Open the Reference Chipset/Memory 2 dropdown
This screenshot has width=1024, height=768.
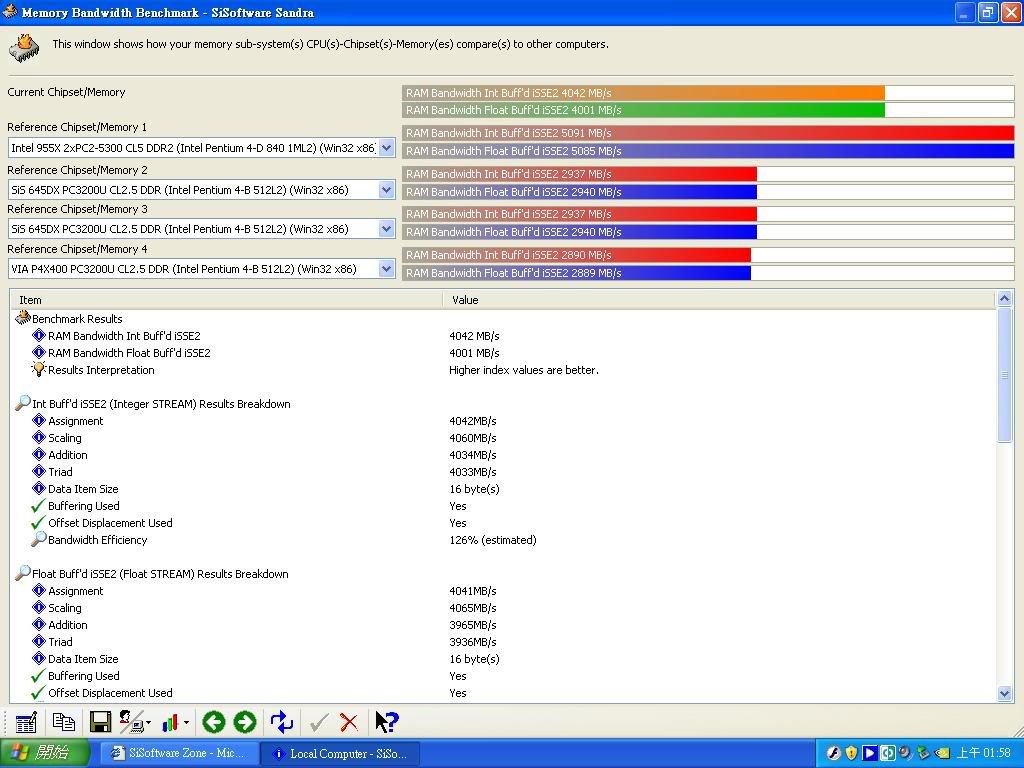[x=387, y=190]
